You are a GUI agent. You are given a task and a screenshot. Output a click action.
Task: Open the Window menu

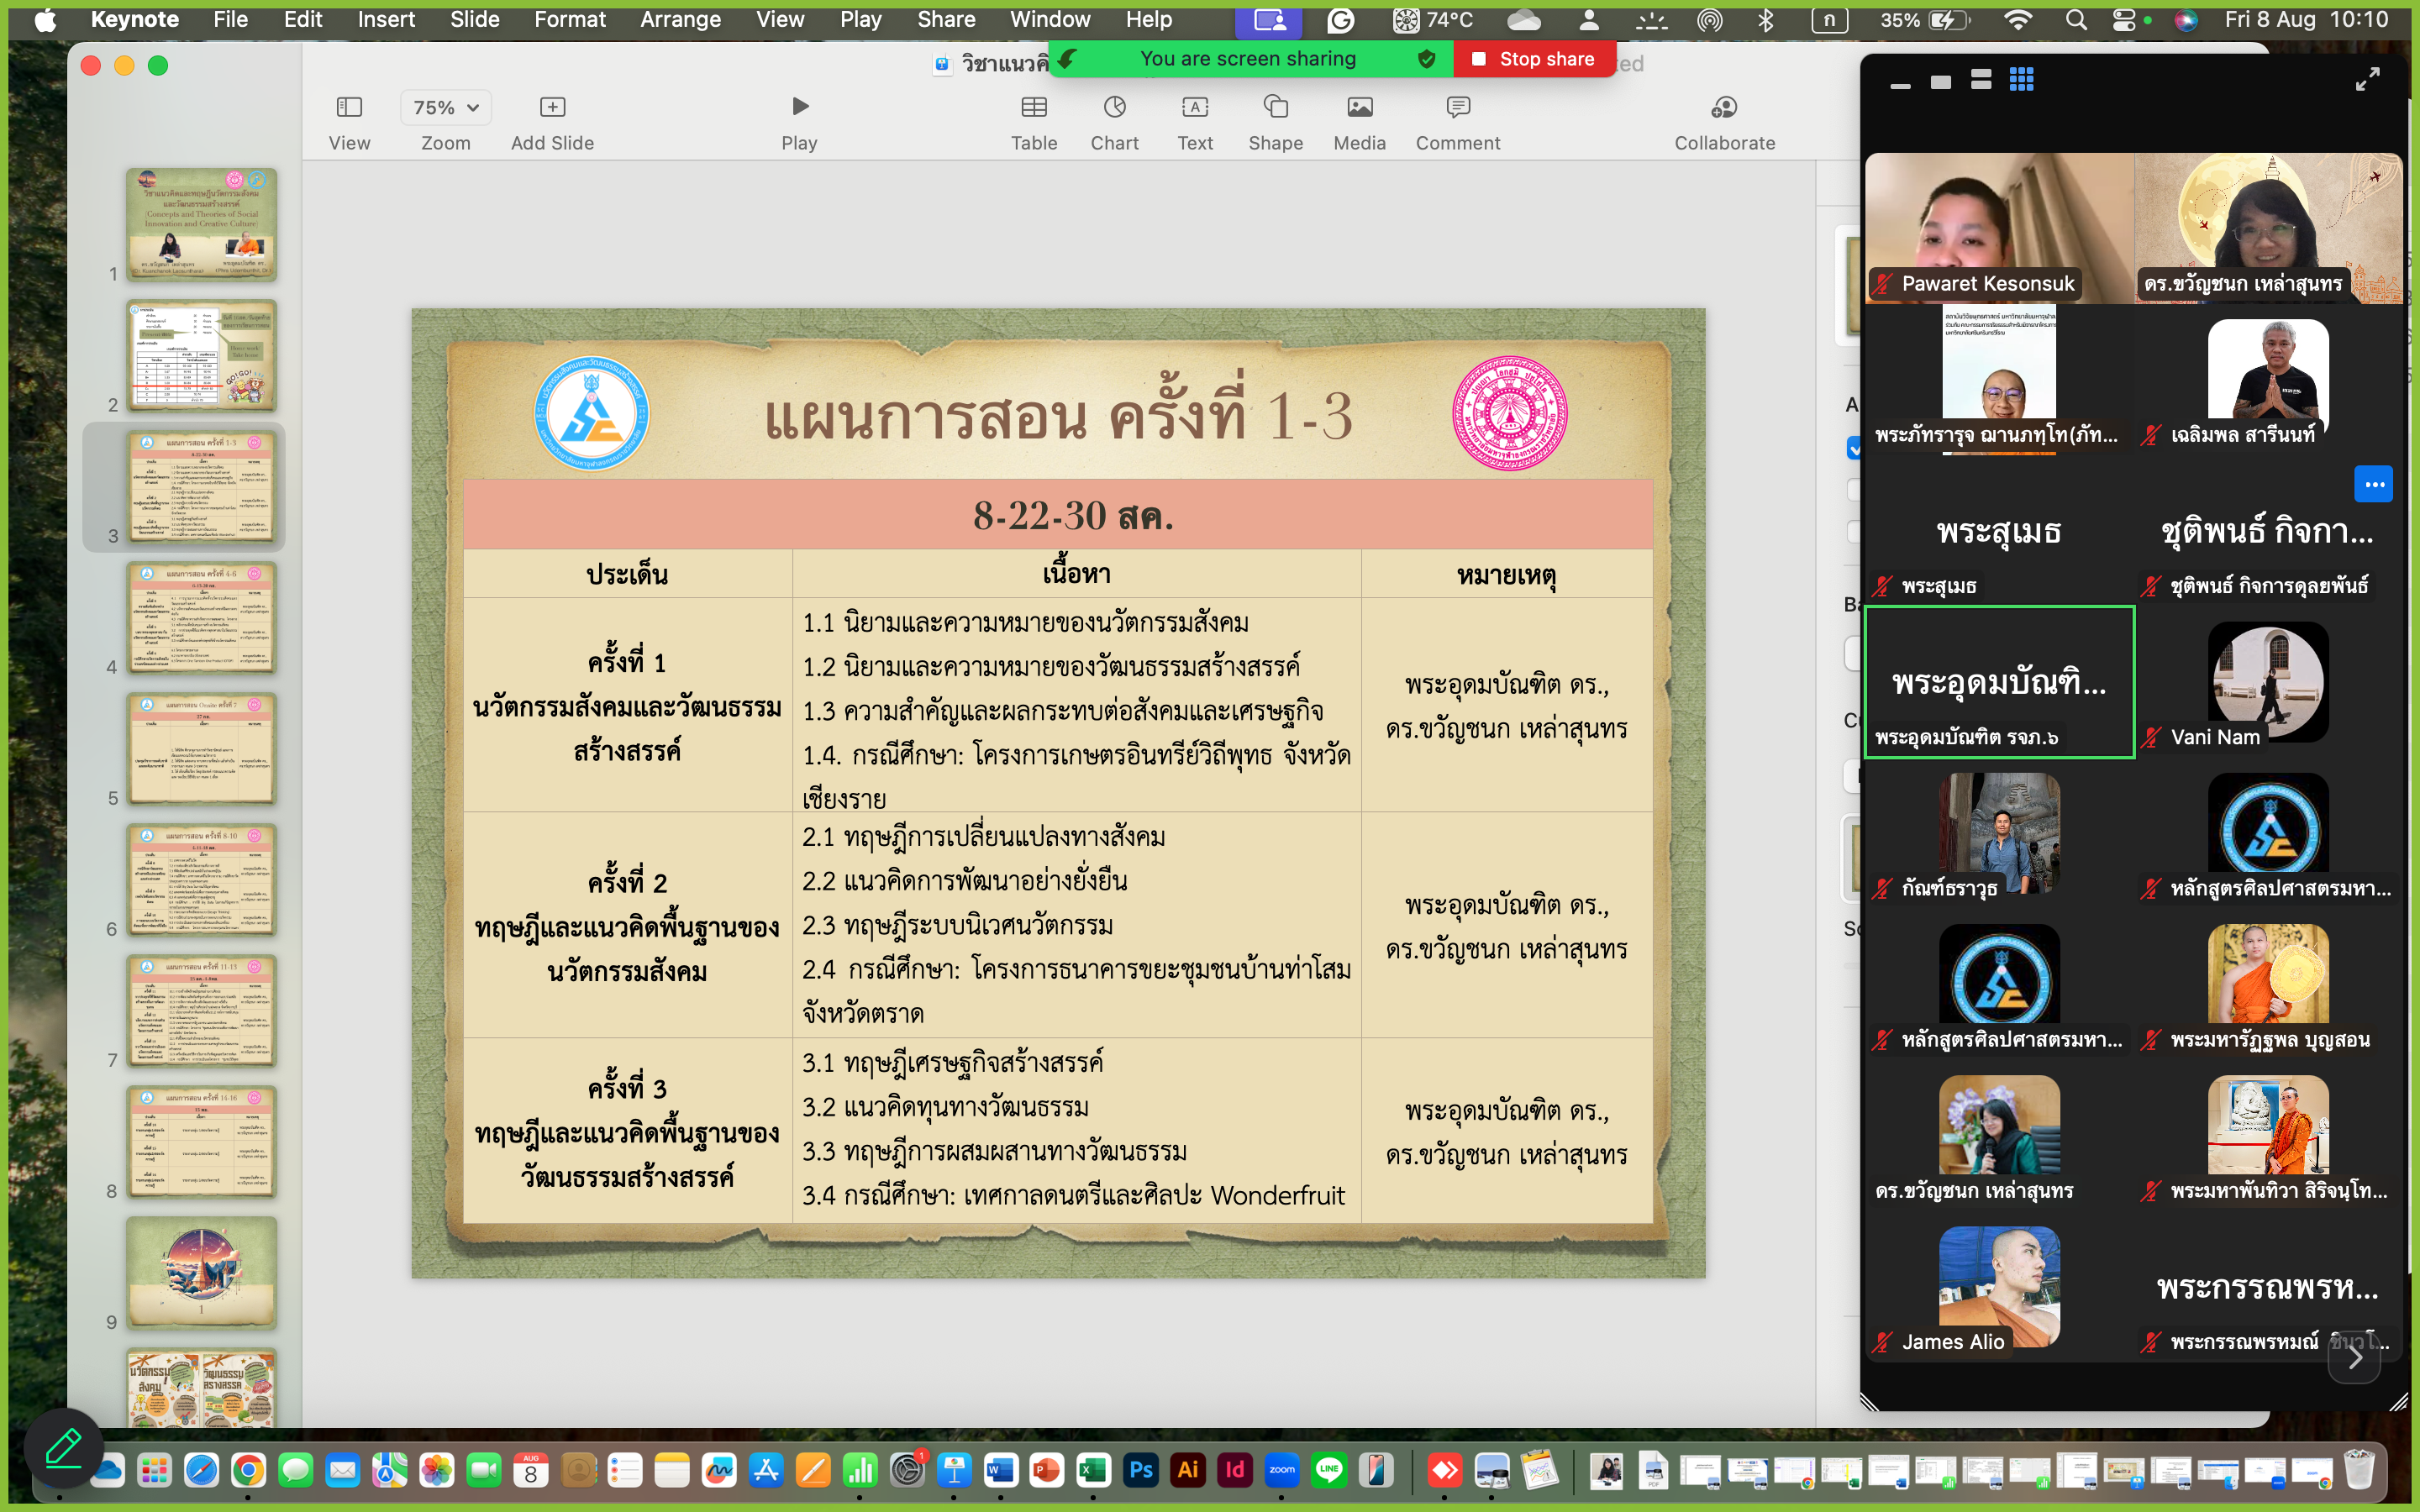point(1050,19)
